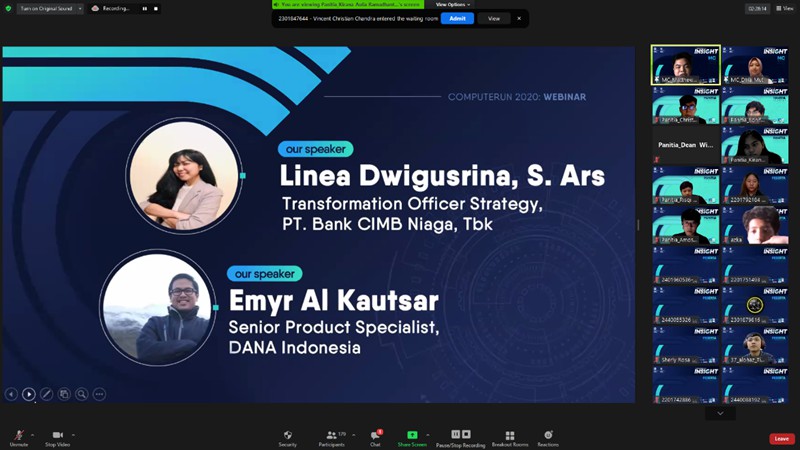This screenshot has height=450, width=800.
Task: Dismiss the waiting room notification
Action: [x=519, y=18]
